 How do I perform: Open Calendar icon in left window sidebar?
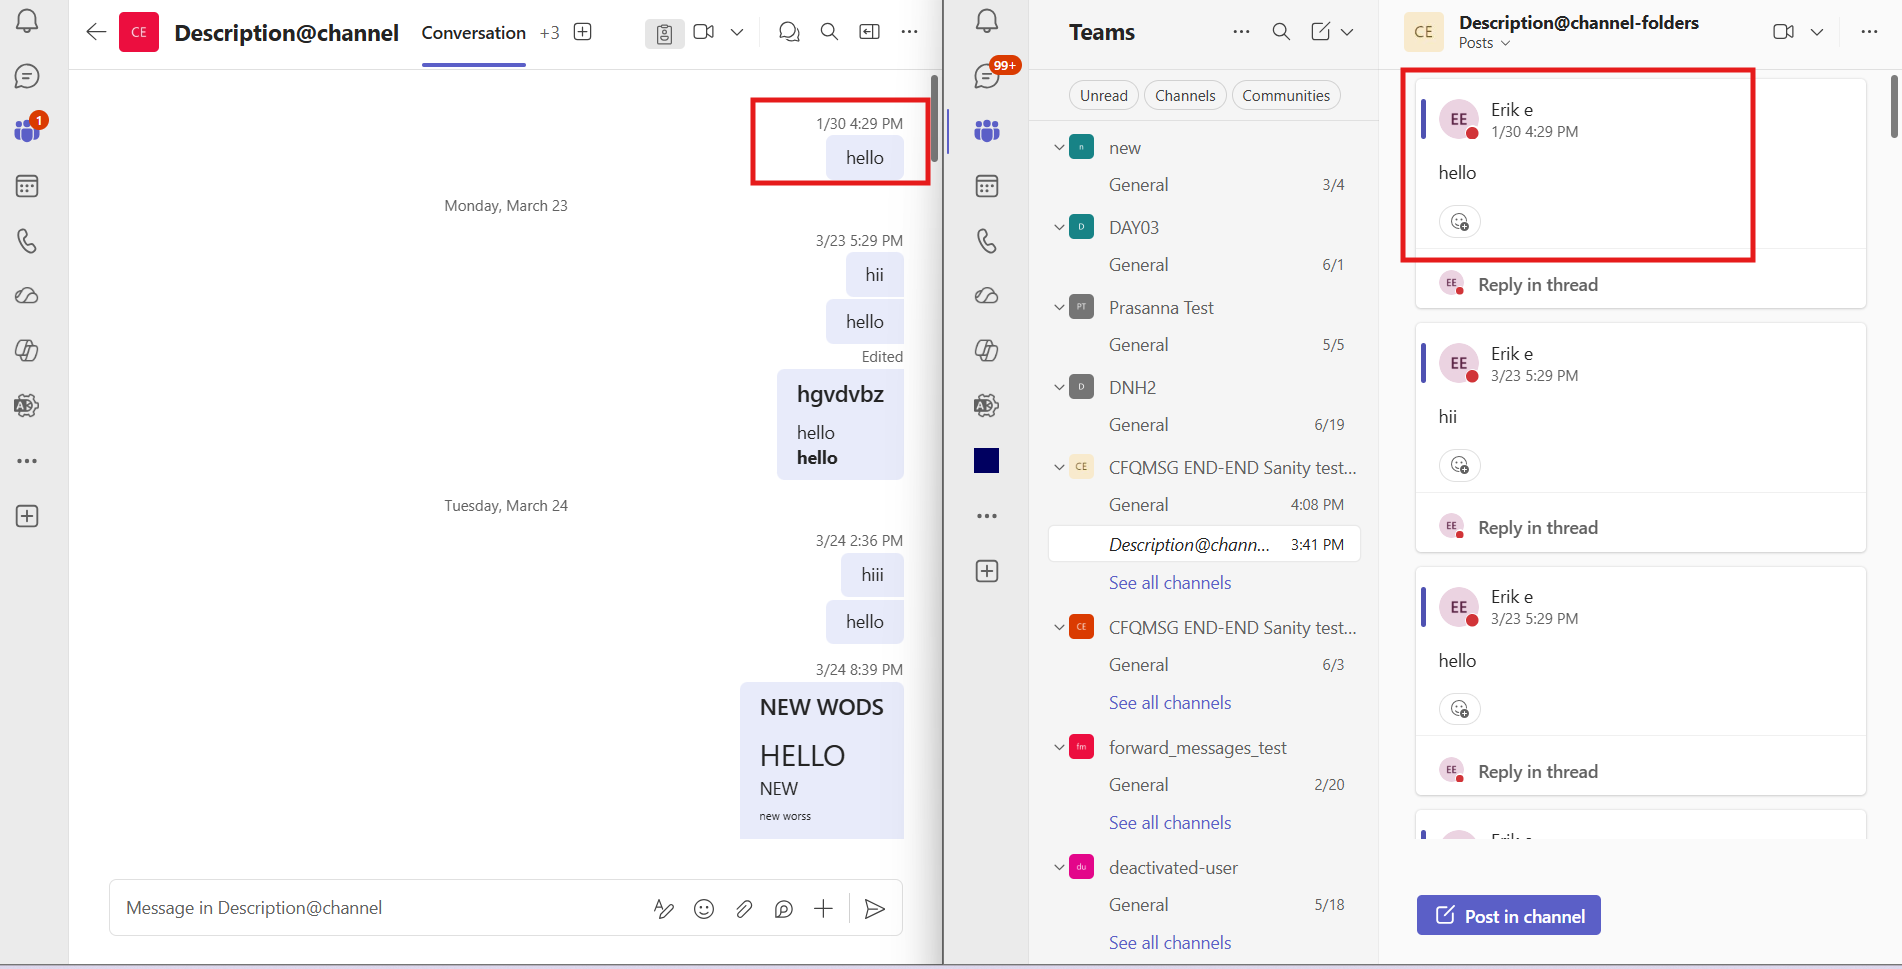pos(27,186)
